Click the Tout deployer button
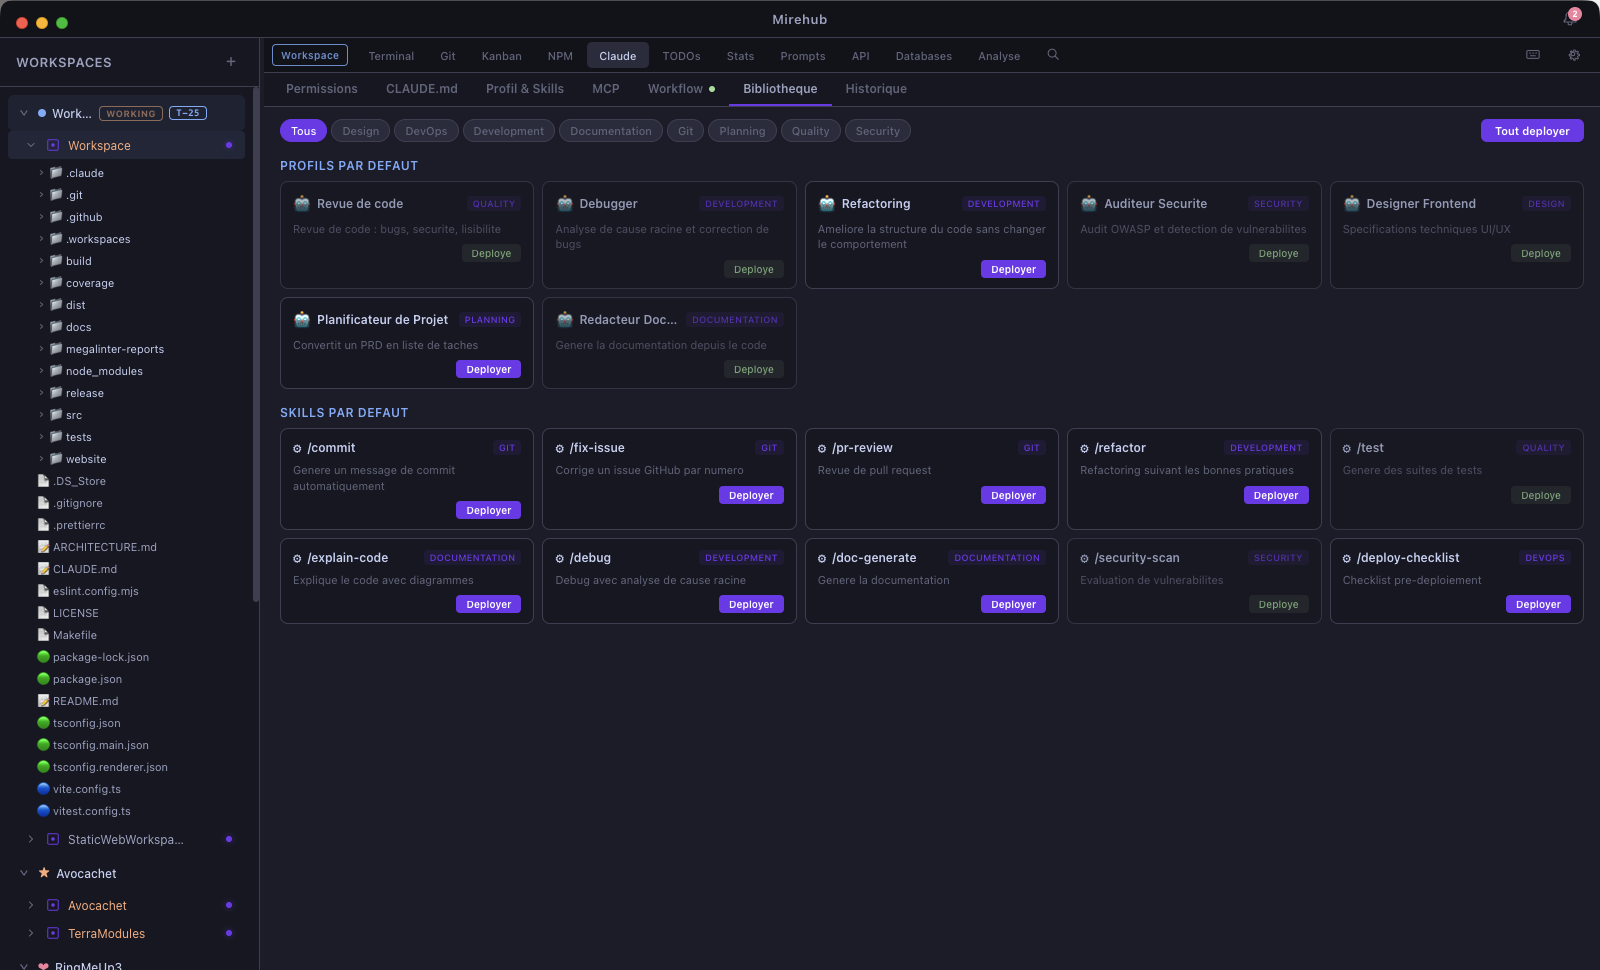The width and height of the screenshot is (1600, 970). pos(1531,130)
